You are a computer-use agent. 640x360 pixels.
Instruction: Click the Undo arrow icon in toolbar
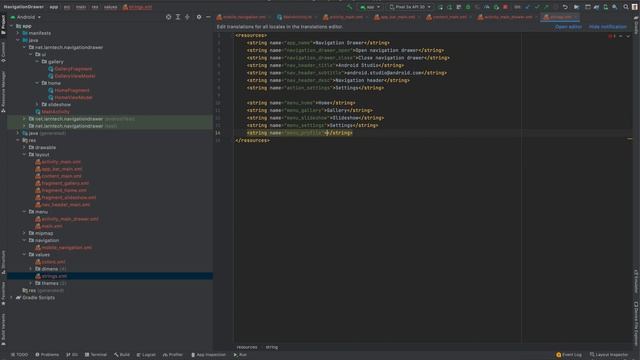(565, 7)
